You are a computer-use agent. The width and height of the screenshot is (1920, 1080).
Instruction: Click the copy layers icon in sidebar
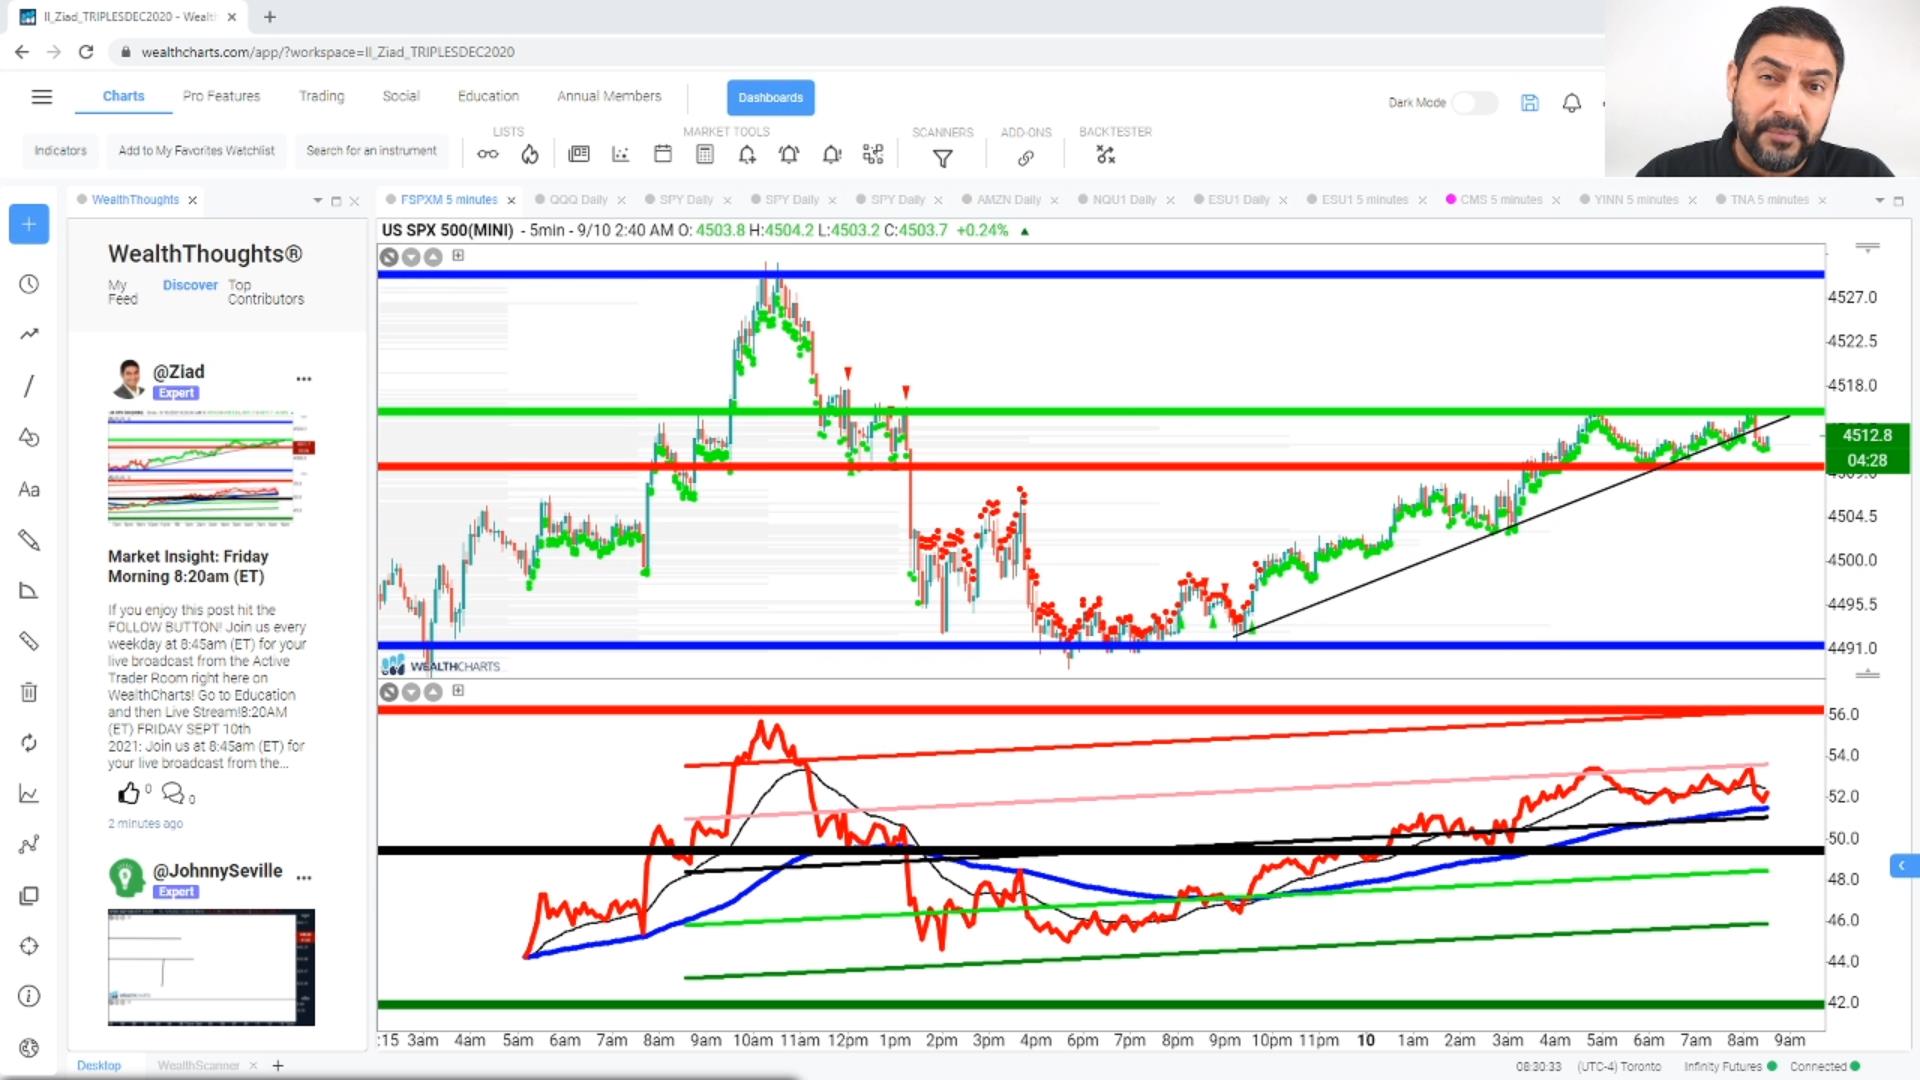[x=29, y=896]
